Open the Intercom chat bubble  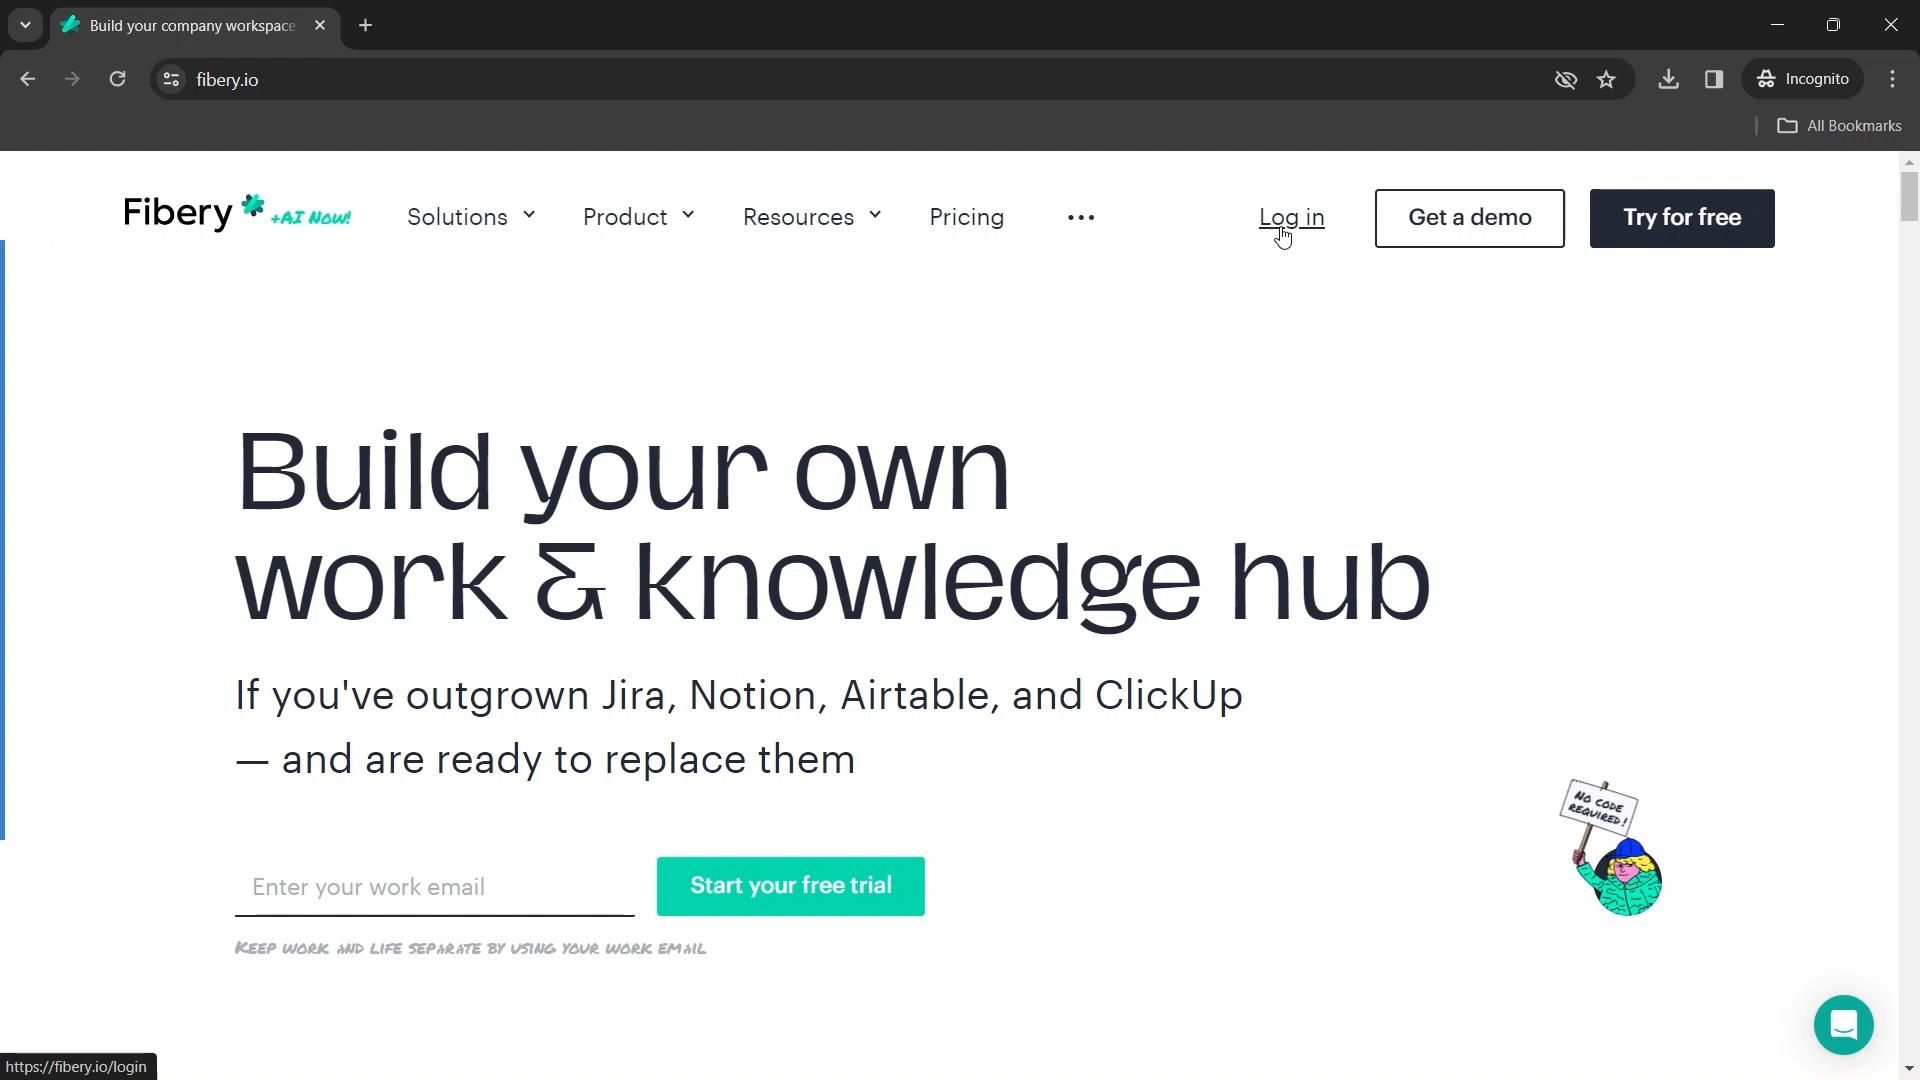pos(1843,1024)
